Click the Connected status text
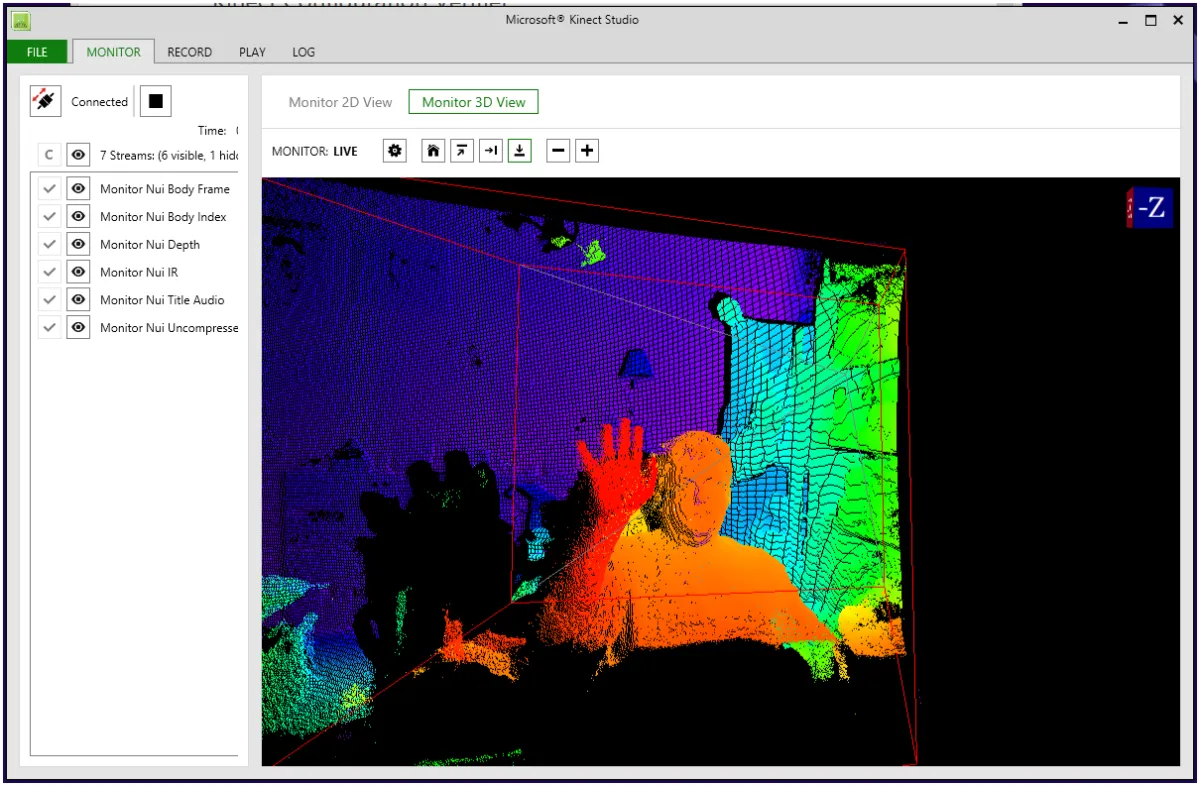 coord(99,101)
